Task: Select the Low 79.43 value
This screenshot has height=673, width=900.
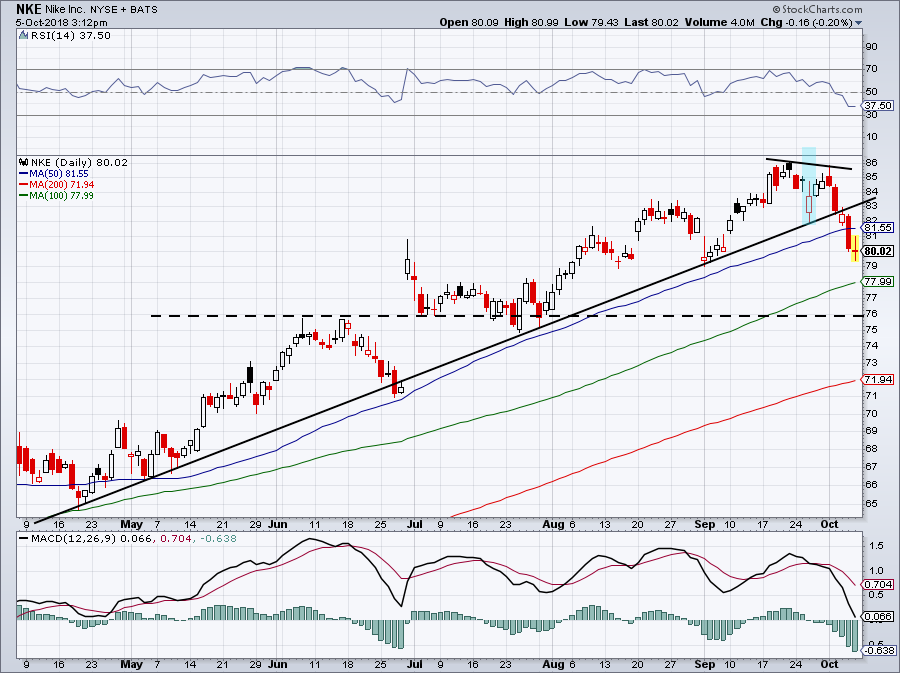Action: 591,22
